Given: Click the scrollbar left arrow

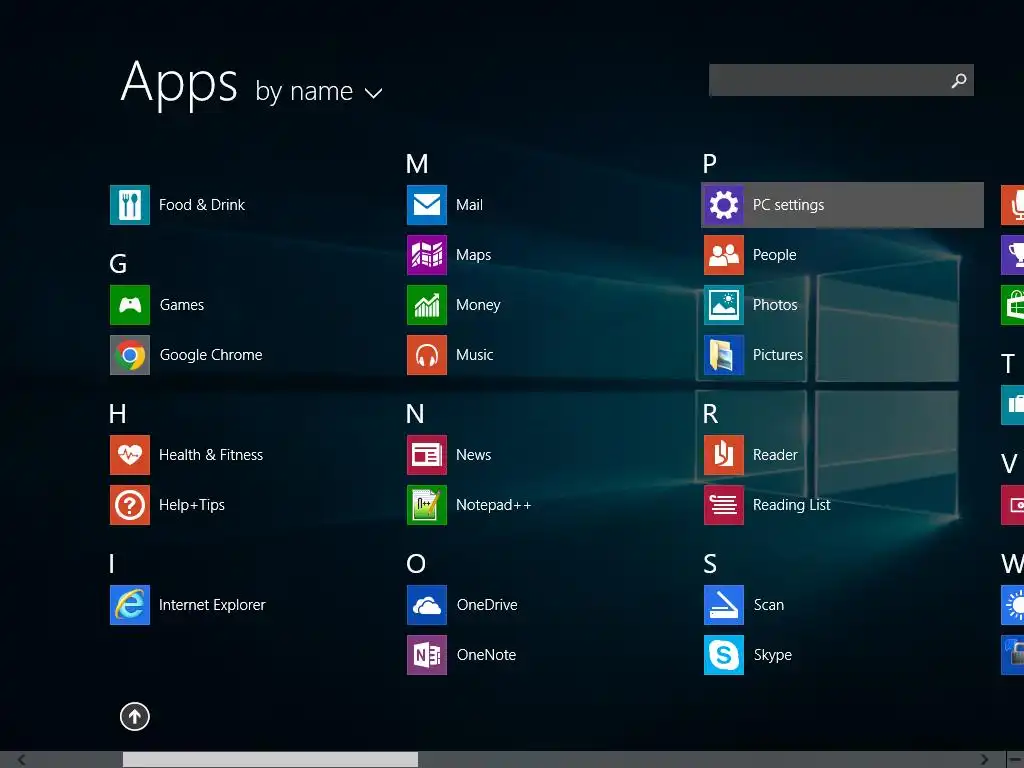Looking at the screenshot, I should pos(22,760).
